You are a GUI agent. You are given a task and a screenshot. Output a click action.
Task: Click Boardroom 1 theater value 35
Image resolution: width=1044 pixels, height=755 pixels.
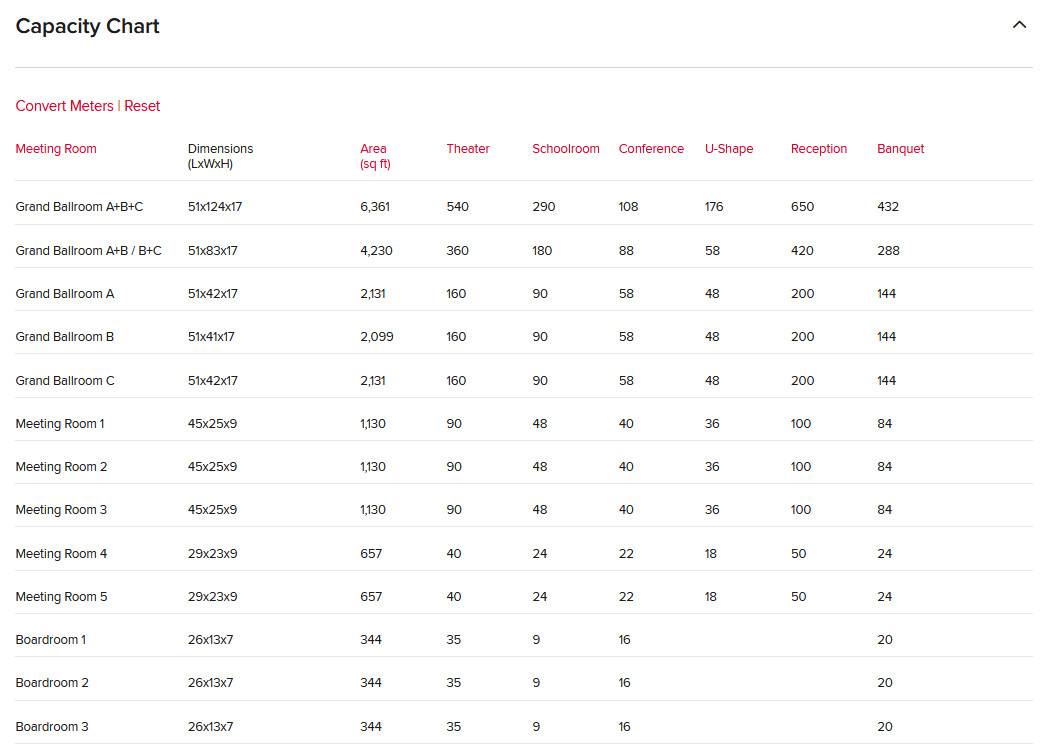click(453, 639)
